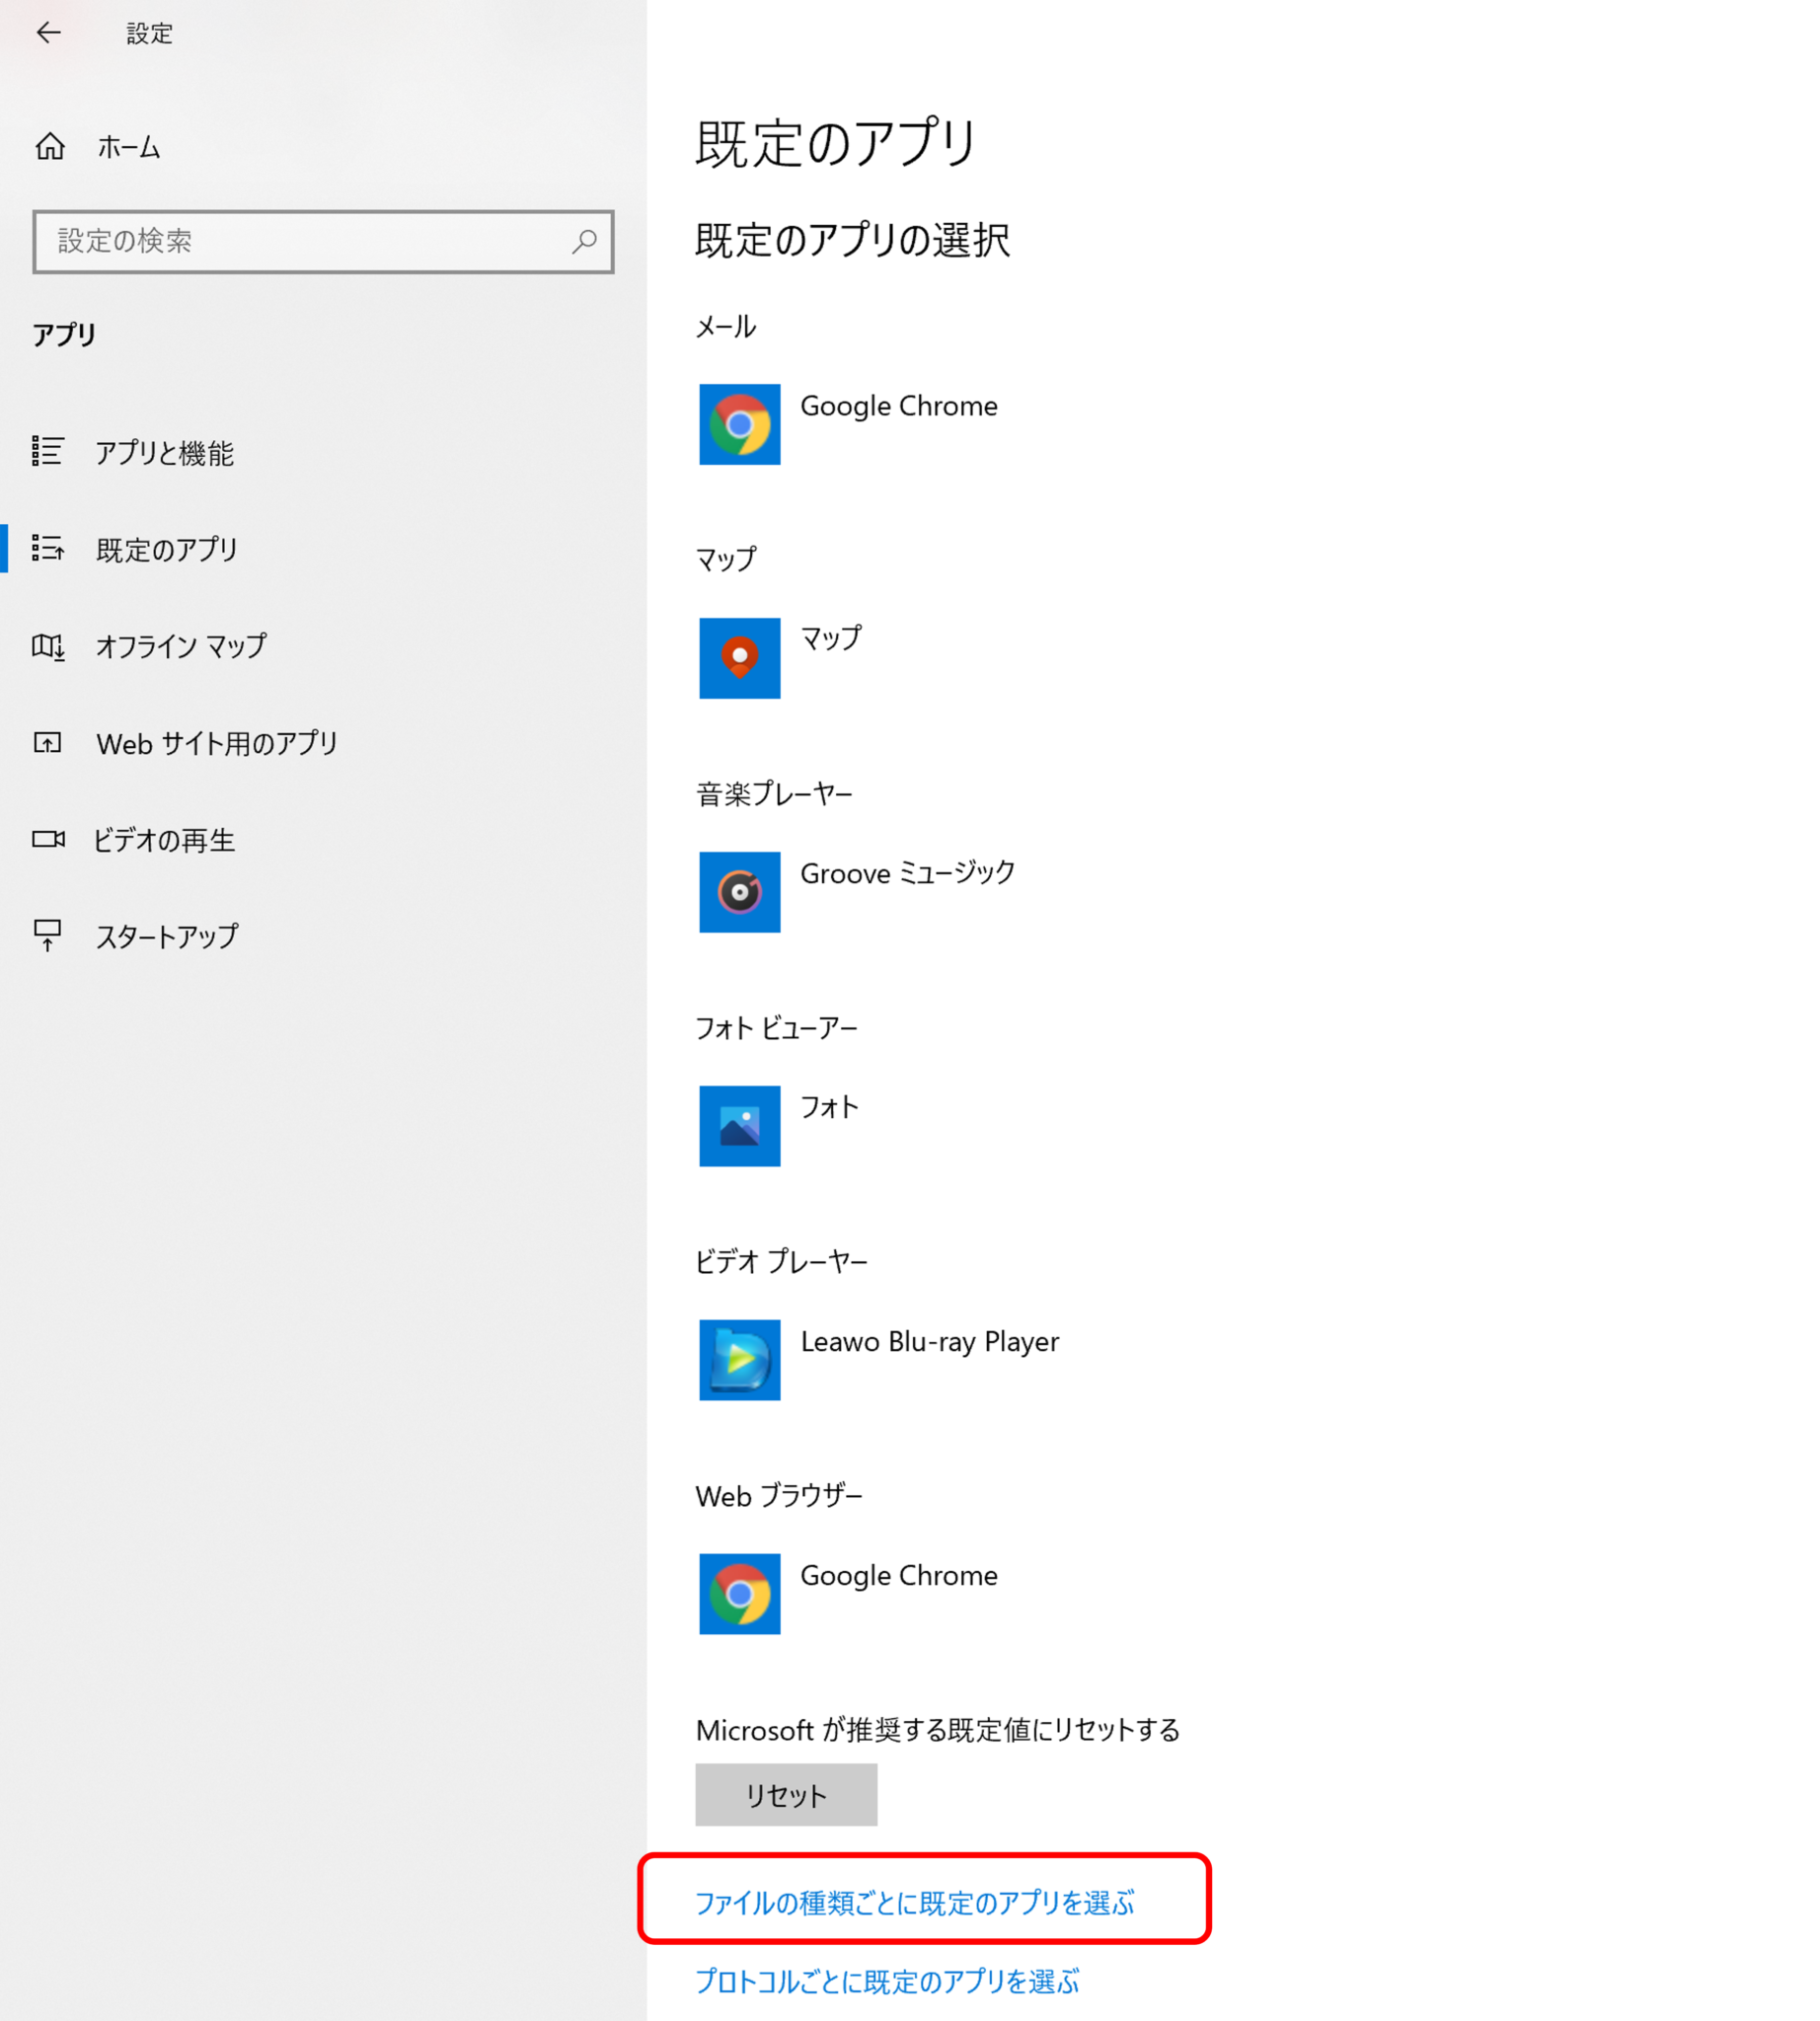Change video player from Leawo Blu-ray Player
The image size is (1820, 2021).
(x=929, y=1342)
